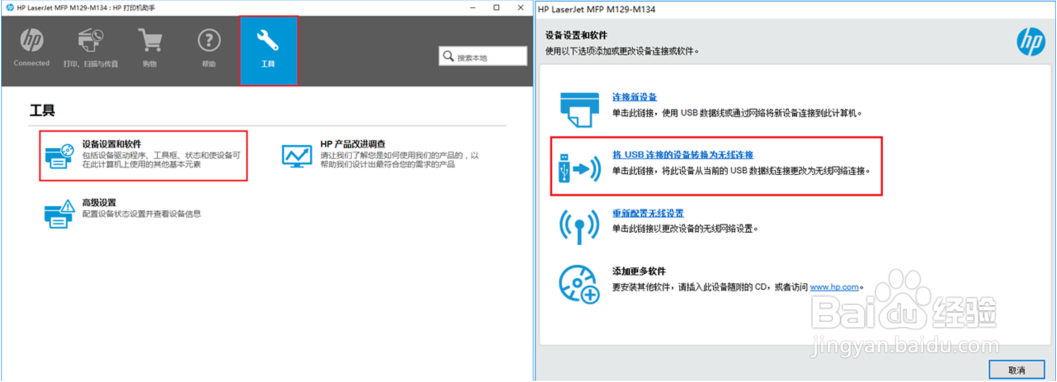Click the HP icon in left title bar

pos(9,7)
